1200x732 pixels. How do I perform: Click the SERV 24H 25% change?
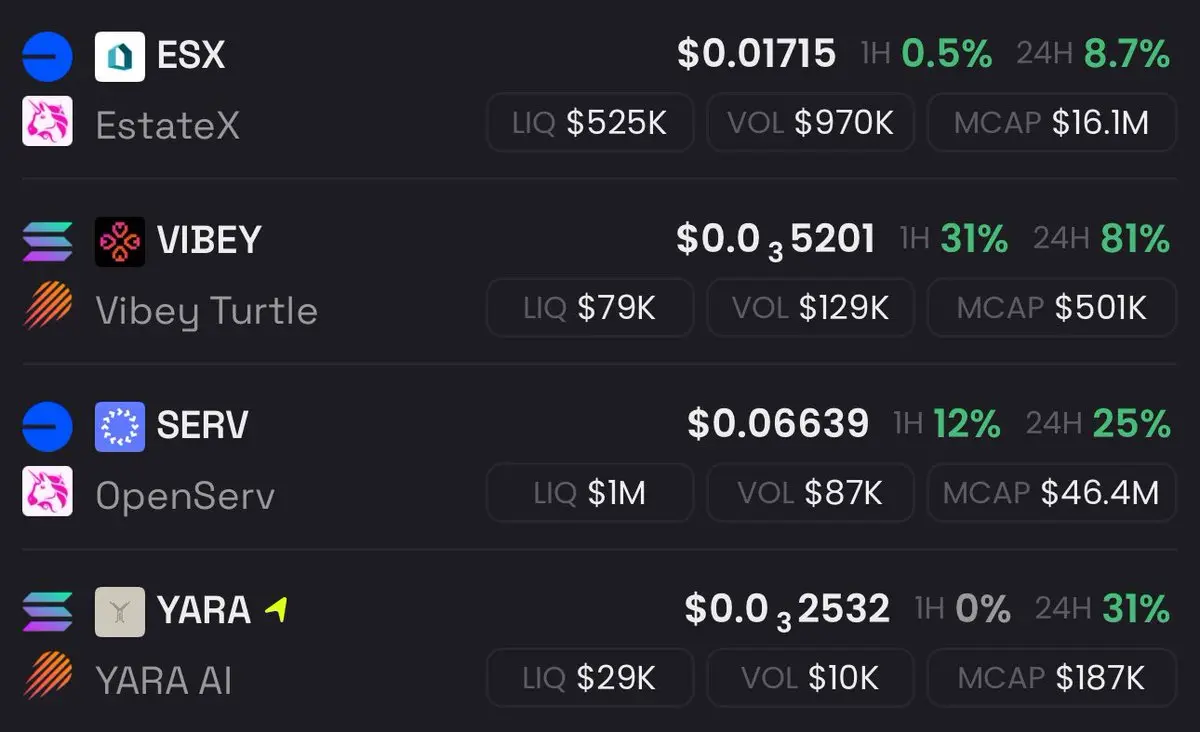tap(1098, 424)
